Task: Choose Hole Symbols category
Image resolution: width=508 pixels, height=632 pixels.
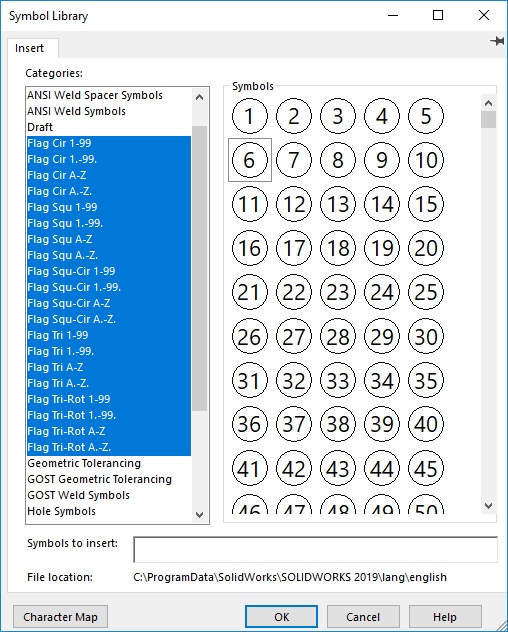Action: point(109,511)
